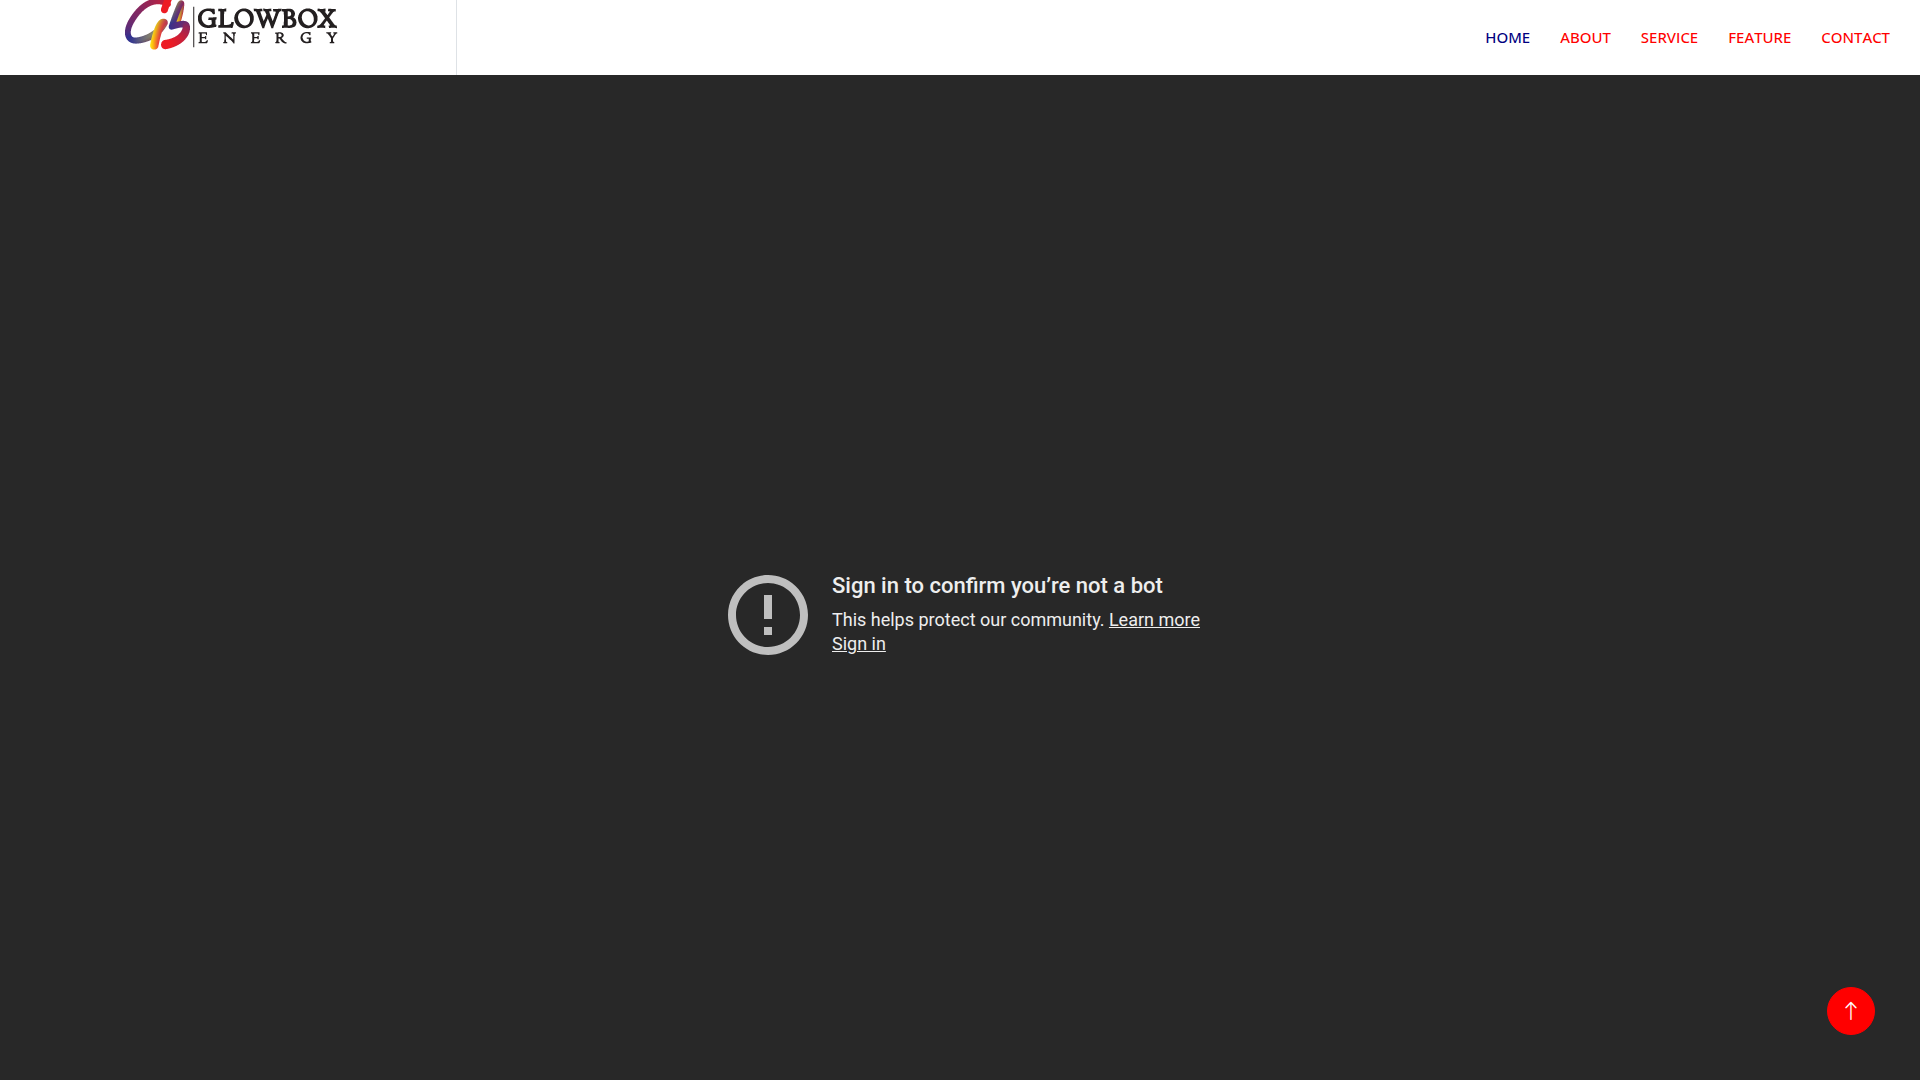Image resolution: width=1920 pixels, height=1080 pixels.
Task: Click the red scroll-to-top arrow button
Action: [1850, 1011]
